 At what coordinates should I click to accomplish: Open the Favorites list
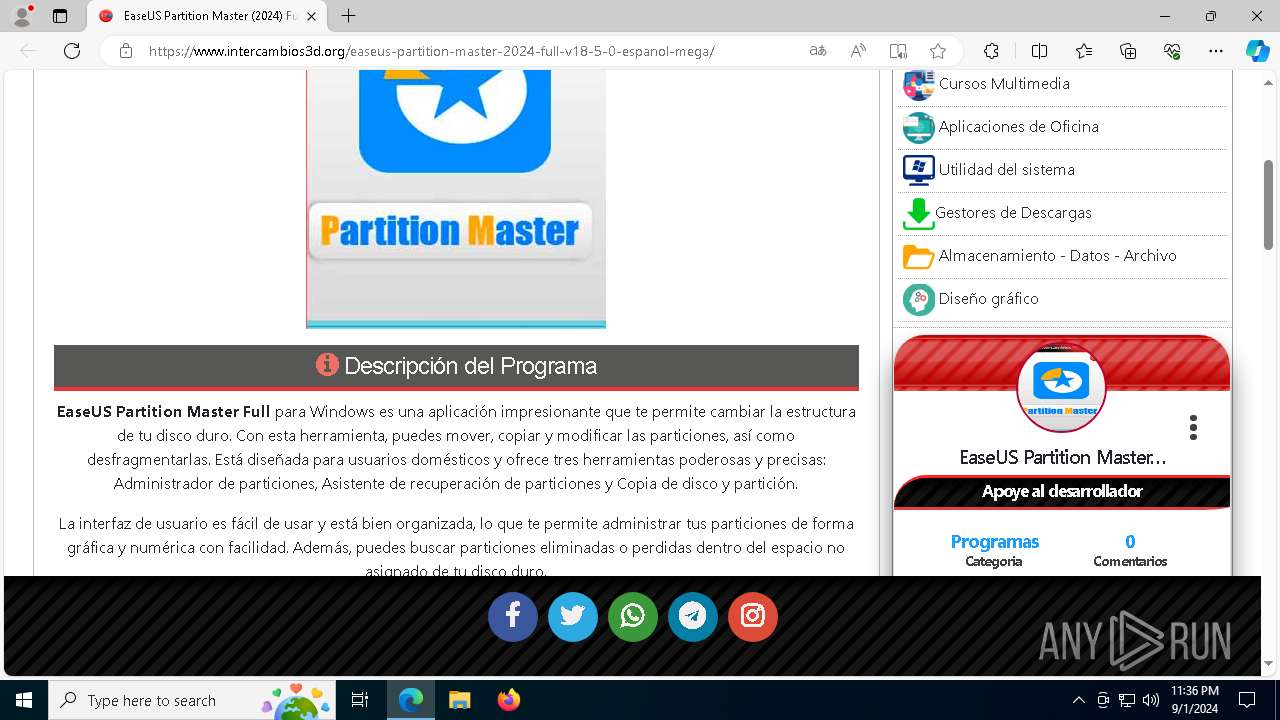[x=1084, y=51]
